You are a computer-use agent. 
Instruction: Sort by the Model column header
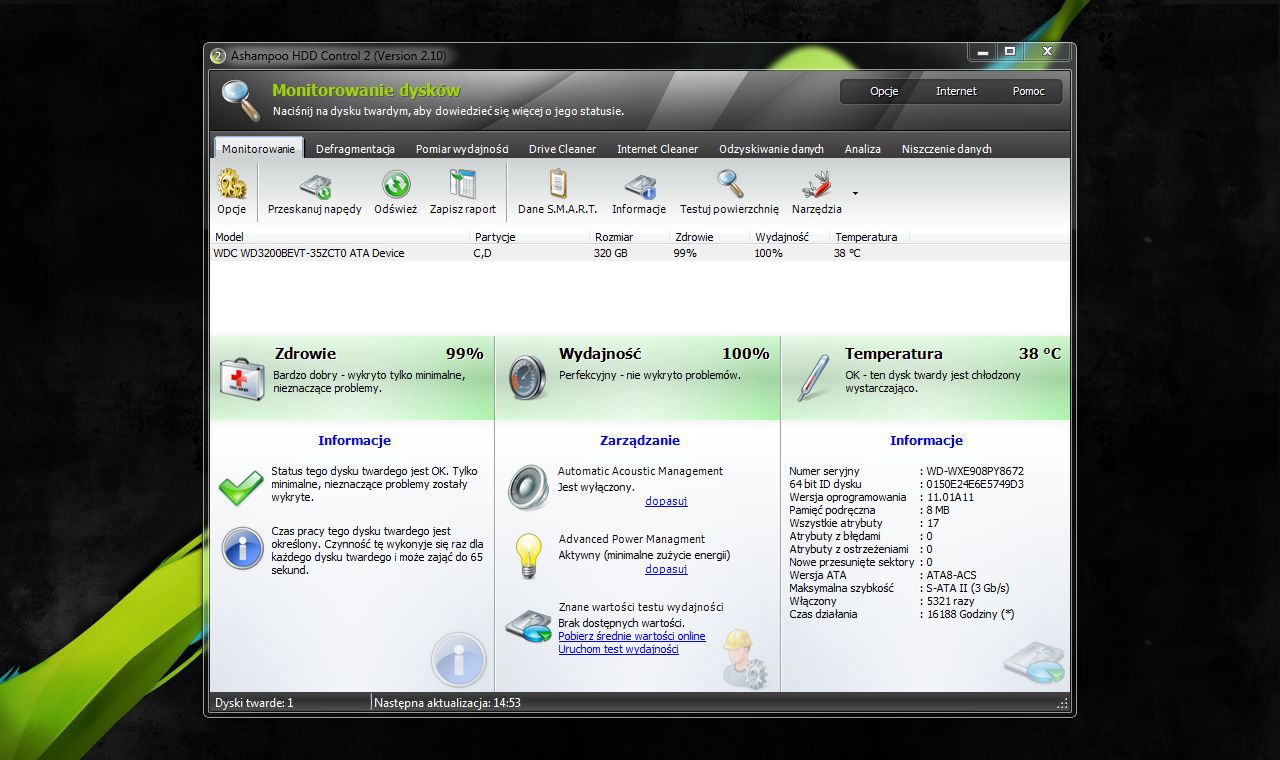click(x=340, y=237)
